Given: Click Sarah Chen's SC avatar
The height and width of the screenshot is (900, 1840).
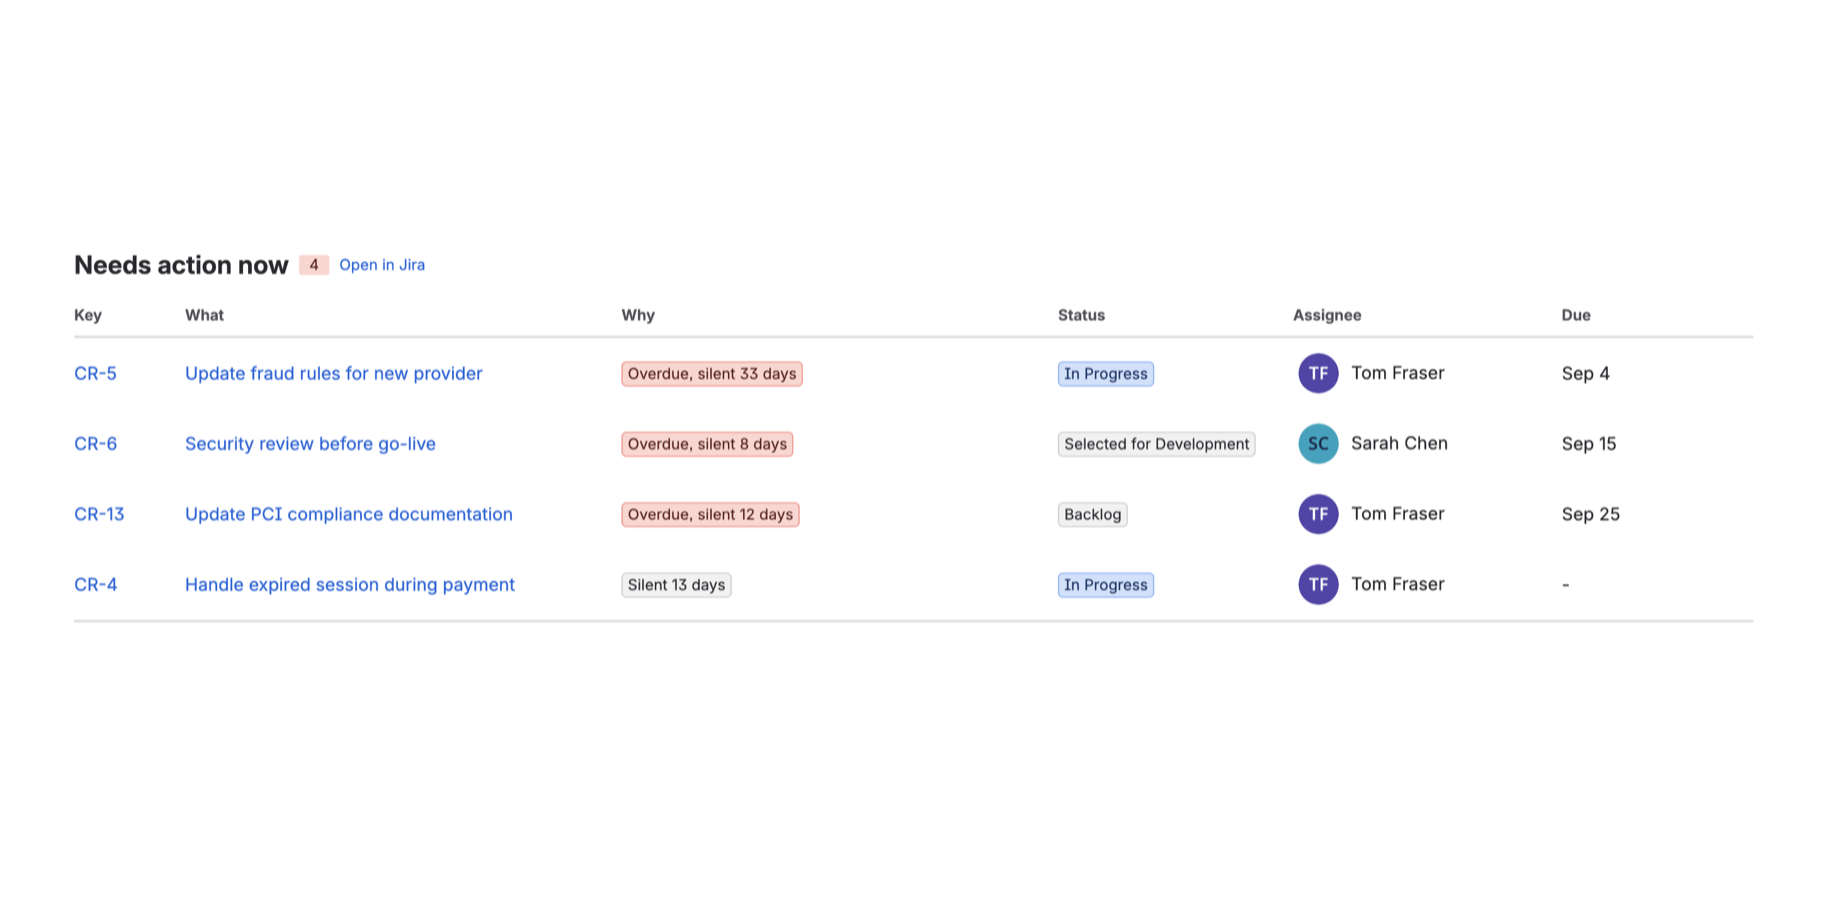Looking at the screenshot, I should [x=1318, y=443].
